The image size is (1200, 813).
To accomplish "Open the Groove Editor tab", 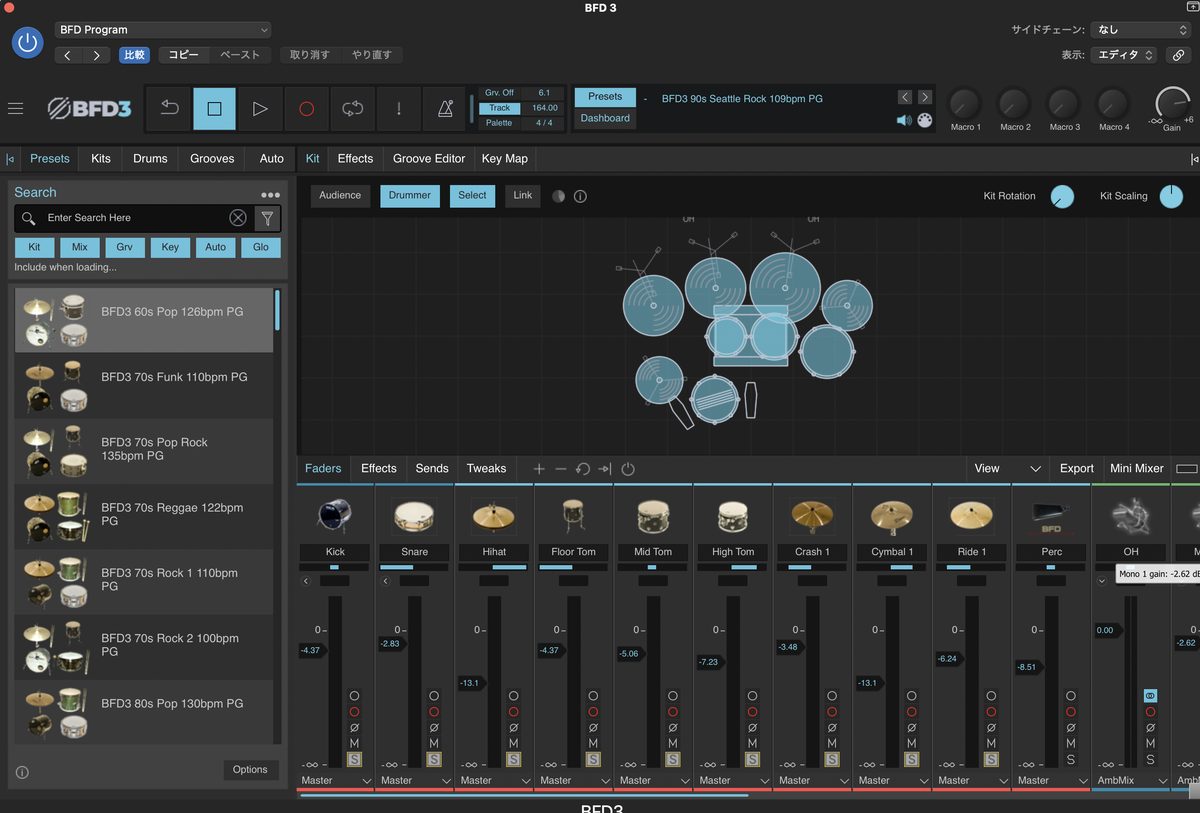I will 429,159.
